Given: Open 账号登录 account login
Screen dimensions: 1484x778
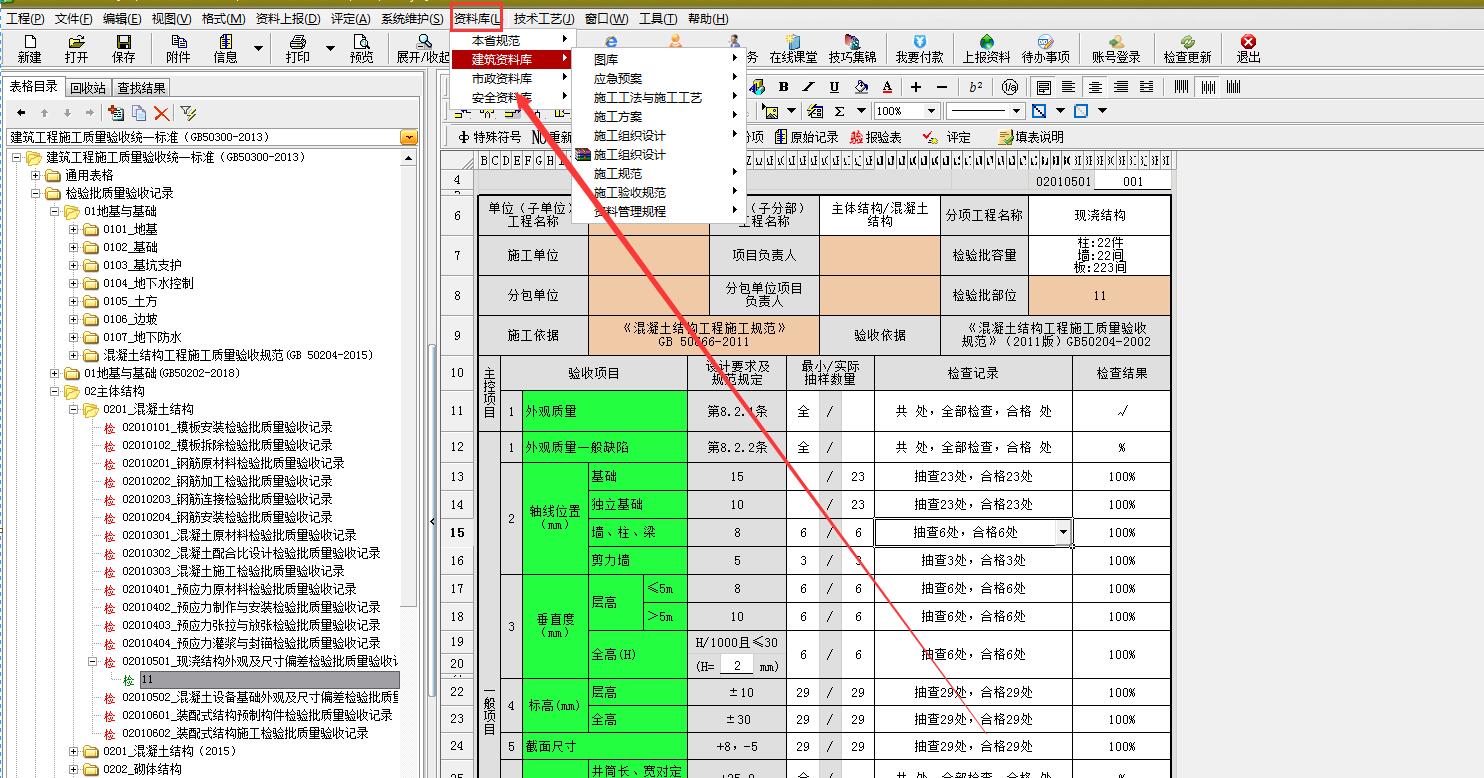Looking at the screenshot, I should click(1116, 48).
